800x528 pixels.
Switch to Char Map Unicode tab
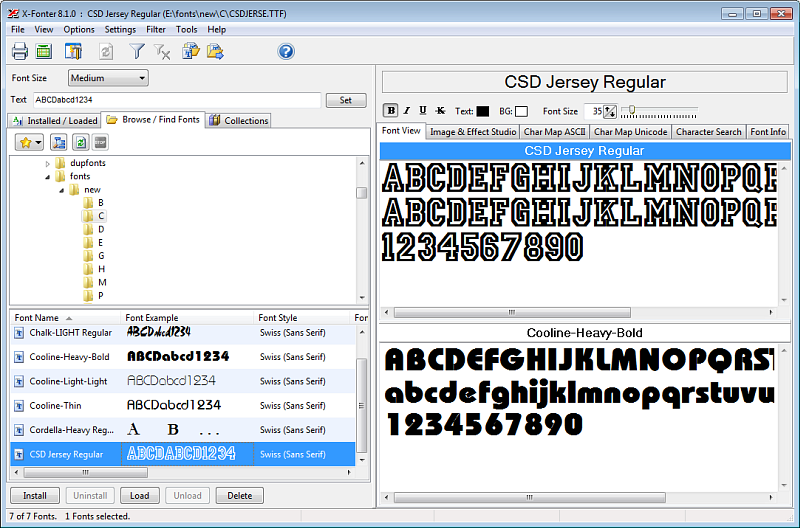point(630,132)
